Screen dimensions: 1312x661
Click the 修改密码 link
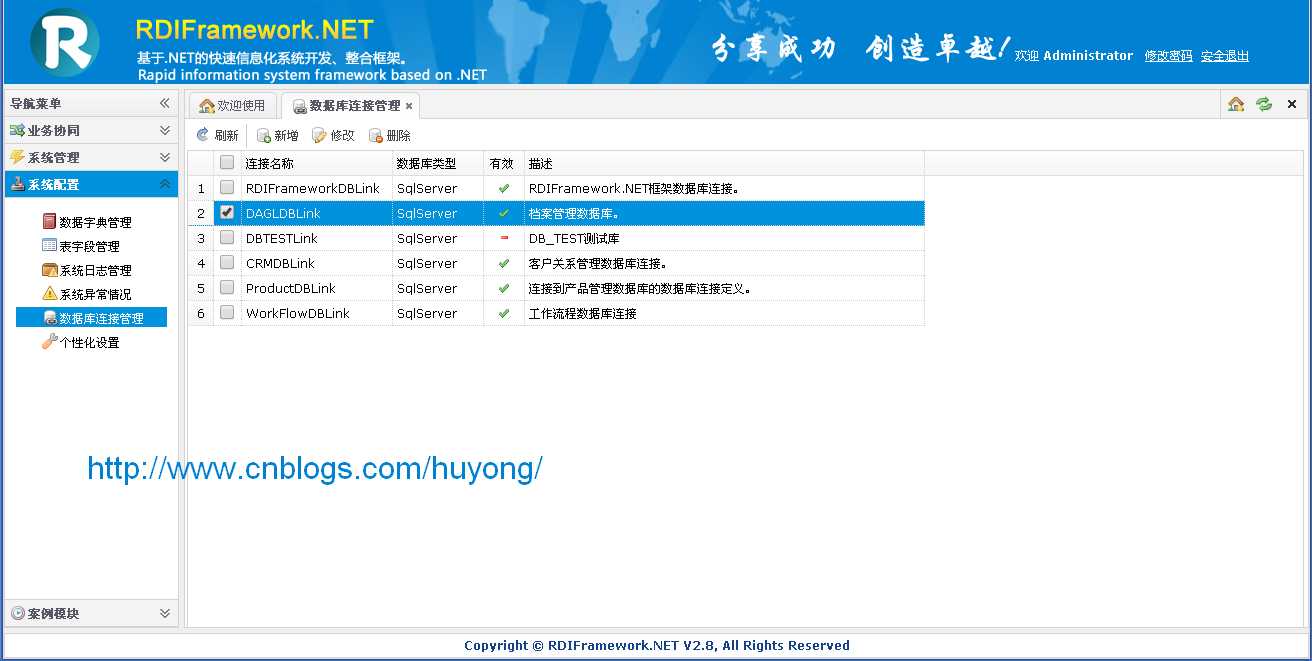tap(1169, 56)
